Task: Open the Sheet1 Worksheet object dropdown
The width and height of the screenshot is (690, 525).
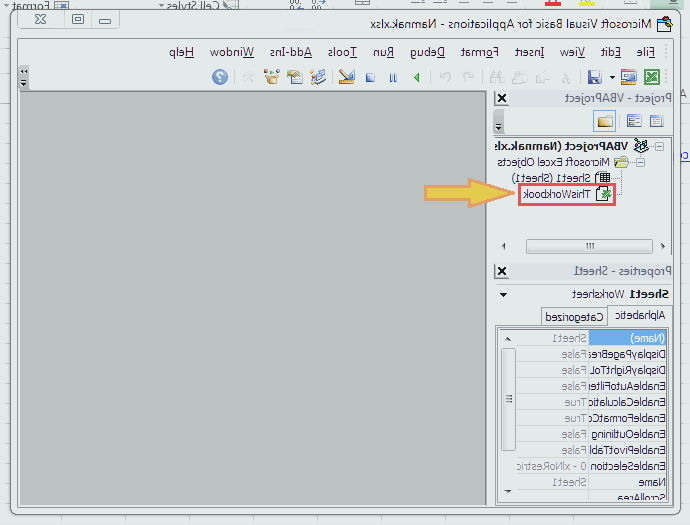Action: 502,294
